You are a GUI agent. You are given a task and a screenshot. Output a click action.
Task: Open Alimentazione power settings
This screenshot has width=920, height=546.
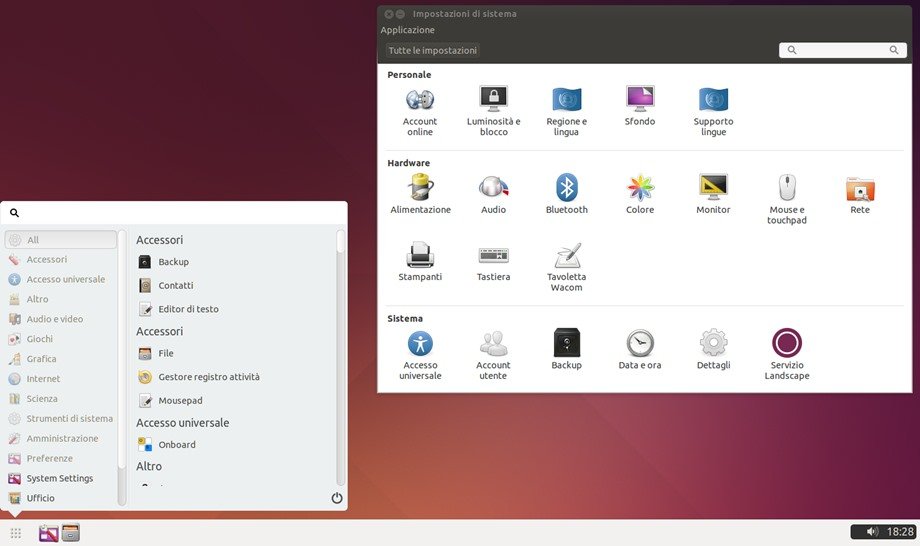coord(420,189)
